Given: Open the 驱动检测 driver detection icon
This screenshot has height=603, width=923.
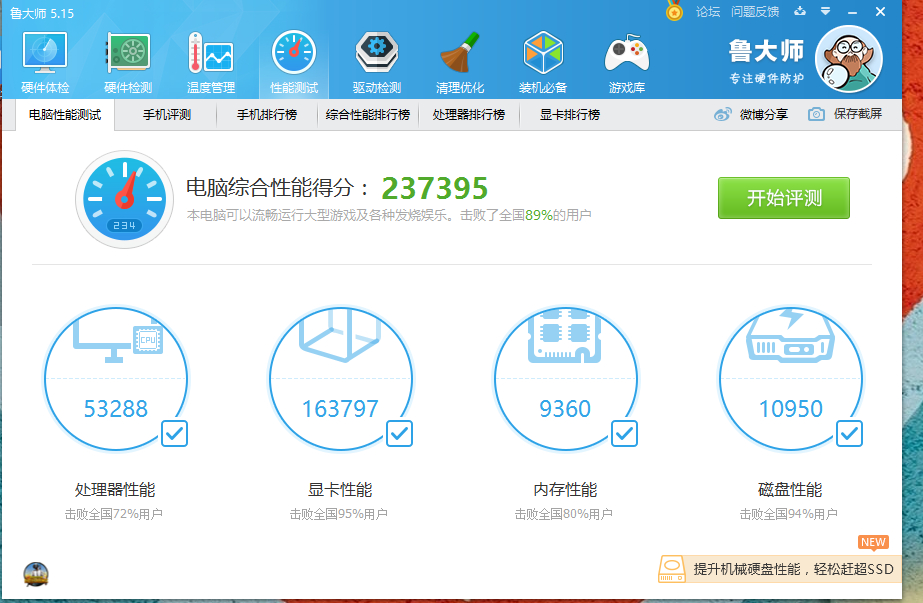Looking at the screenshot, I should point(377,54).
